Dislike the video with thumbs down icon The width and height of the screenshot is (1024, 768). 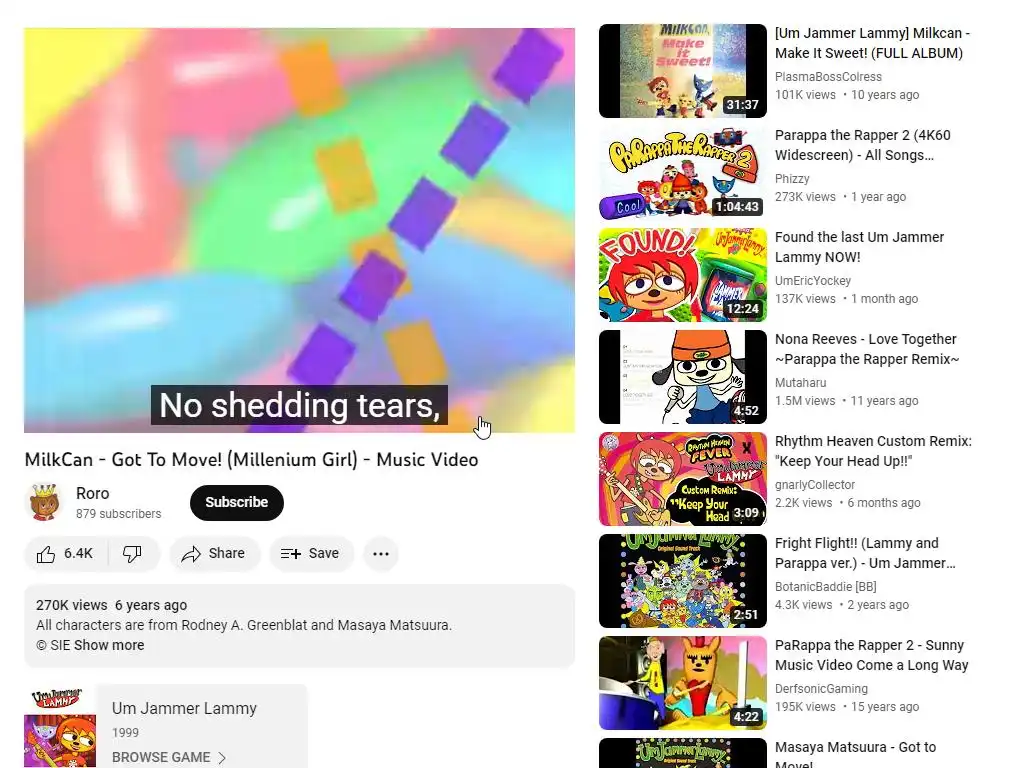[x=133, y=554]
